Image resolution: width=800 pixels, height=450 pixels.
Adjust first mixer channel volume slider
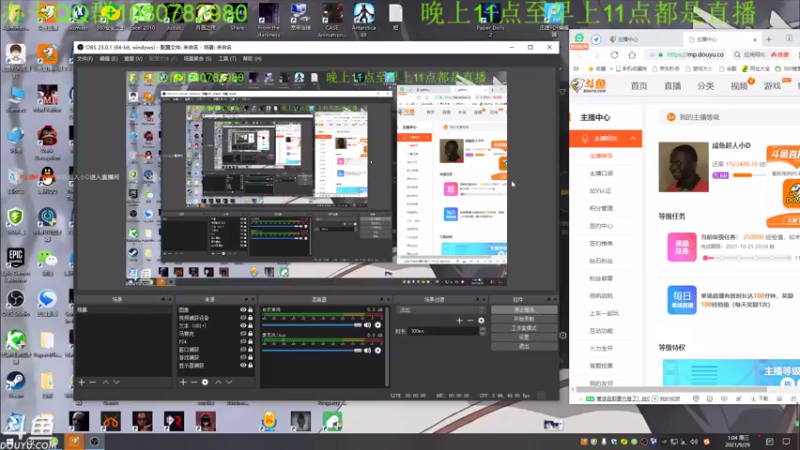pyautogui.click(x=312, y=325)
